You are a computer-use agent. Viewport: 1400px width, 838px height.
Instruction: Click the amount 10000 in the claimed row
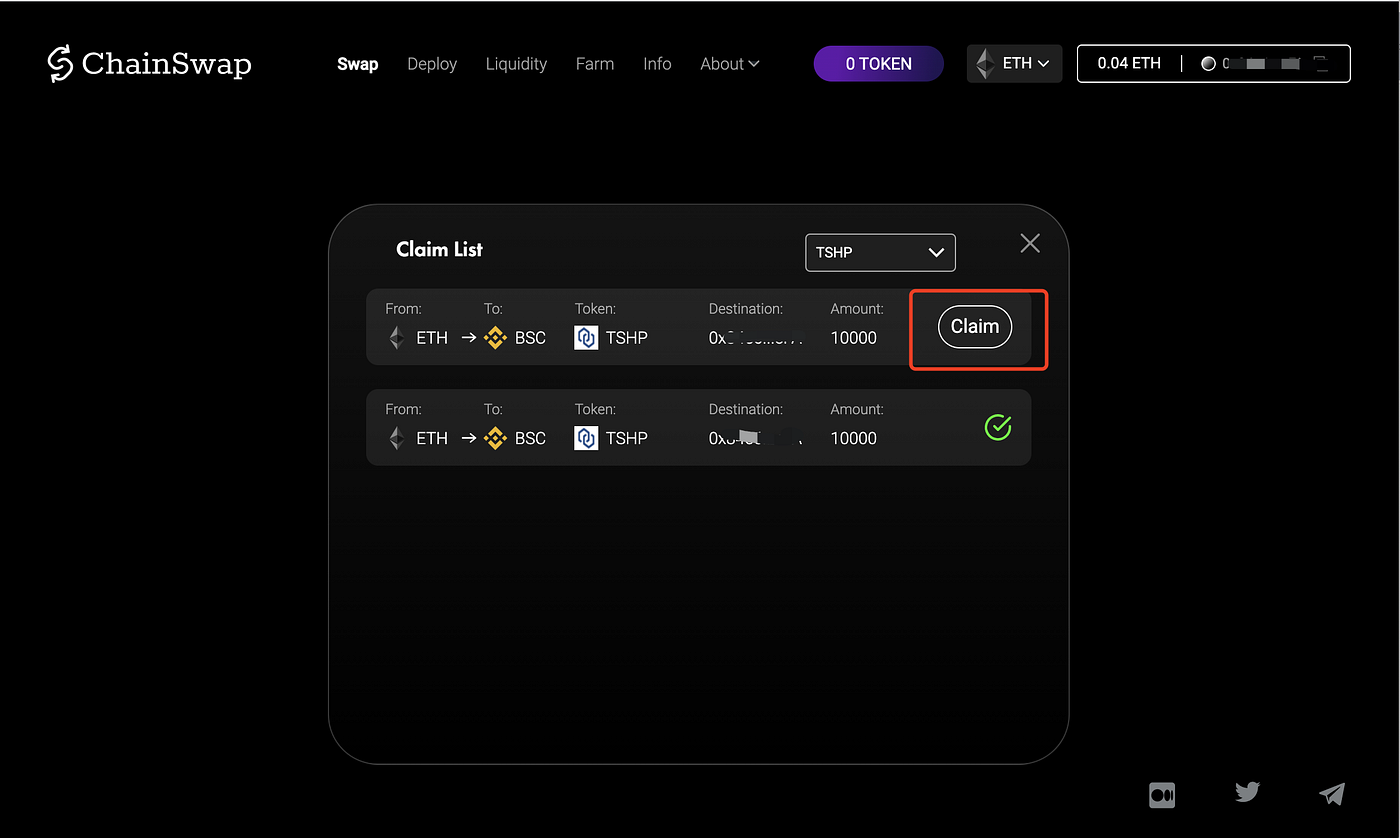(854, 438)
